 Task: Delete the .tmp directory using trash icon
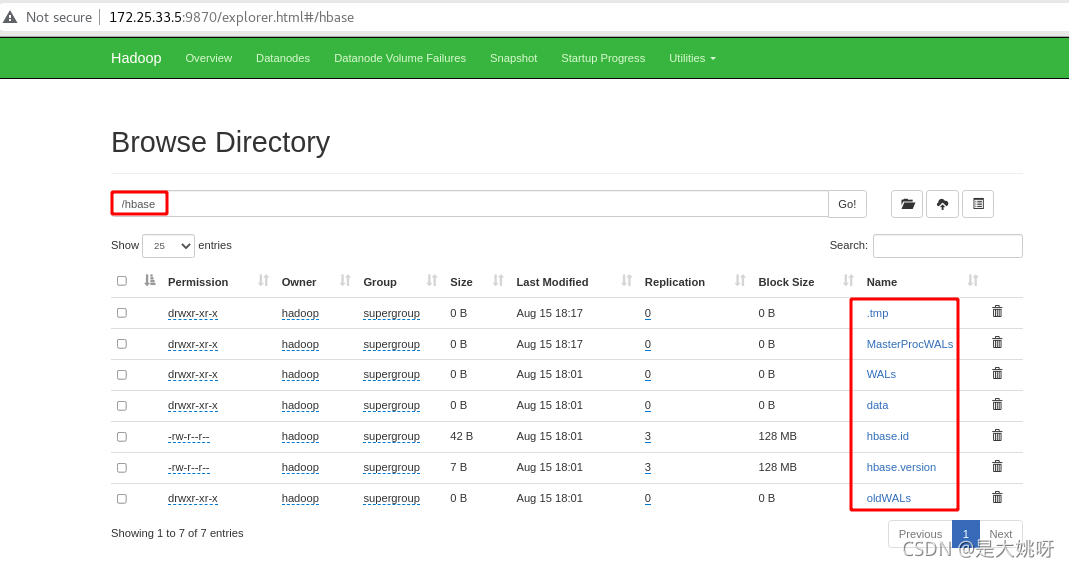point(997,311)
